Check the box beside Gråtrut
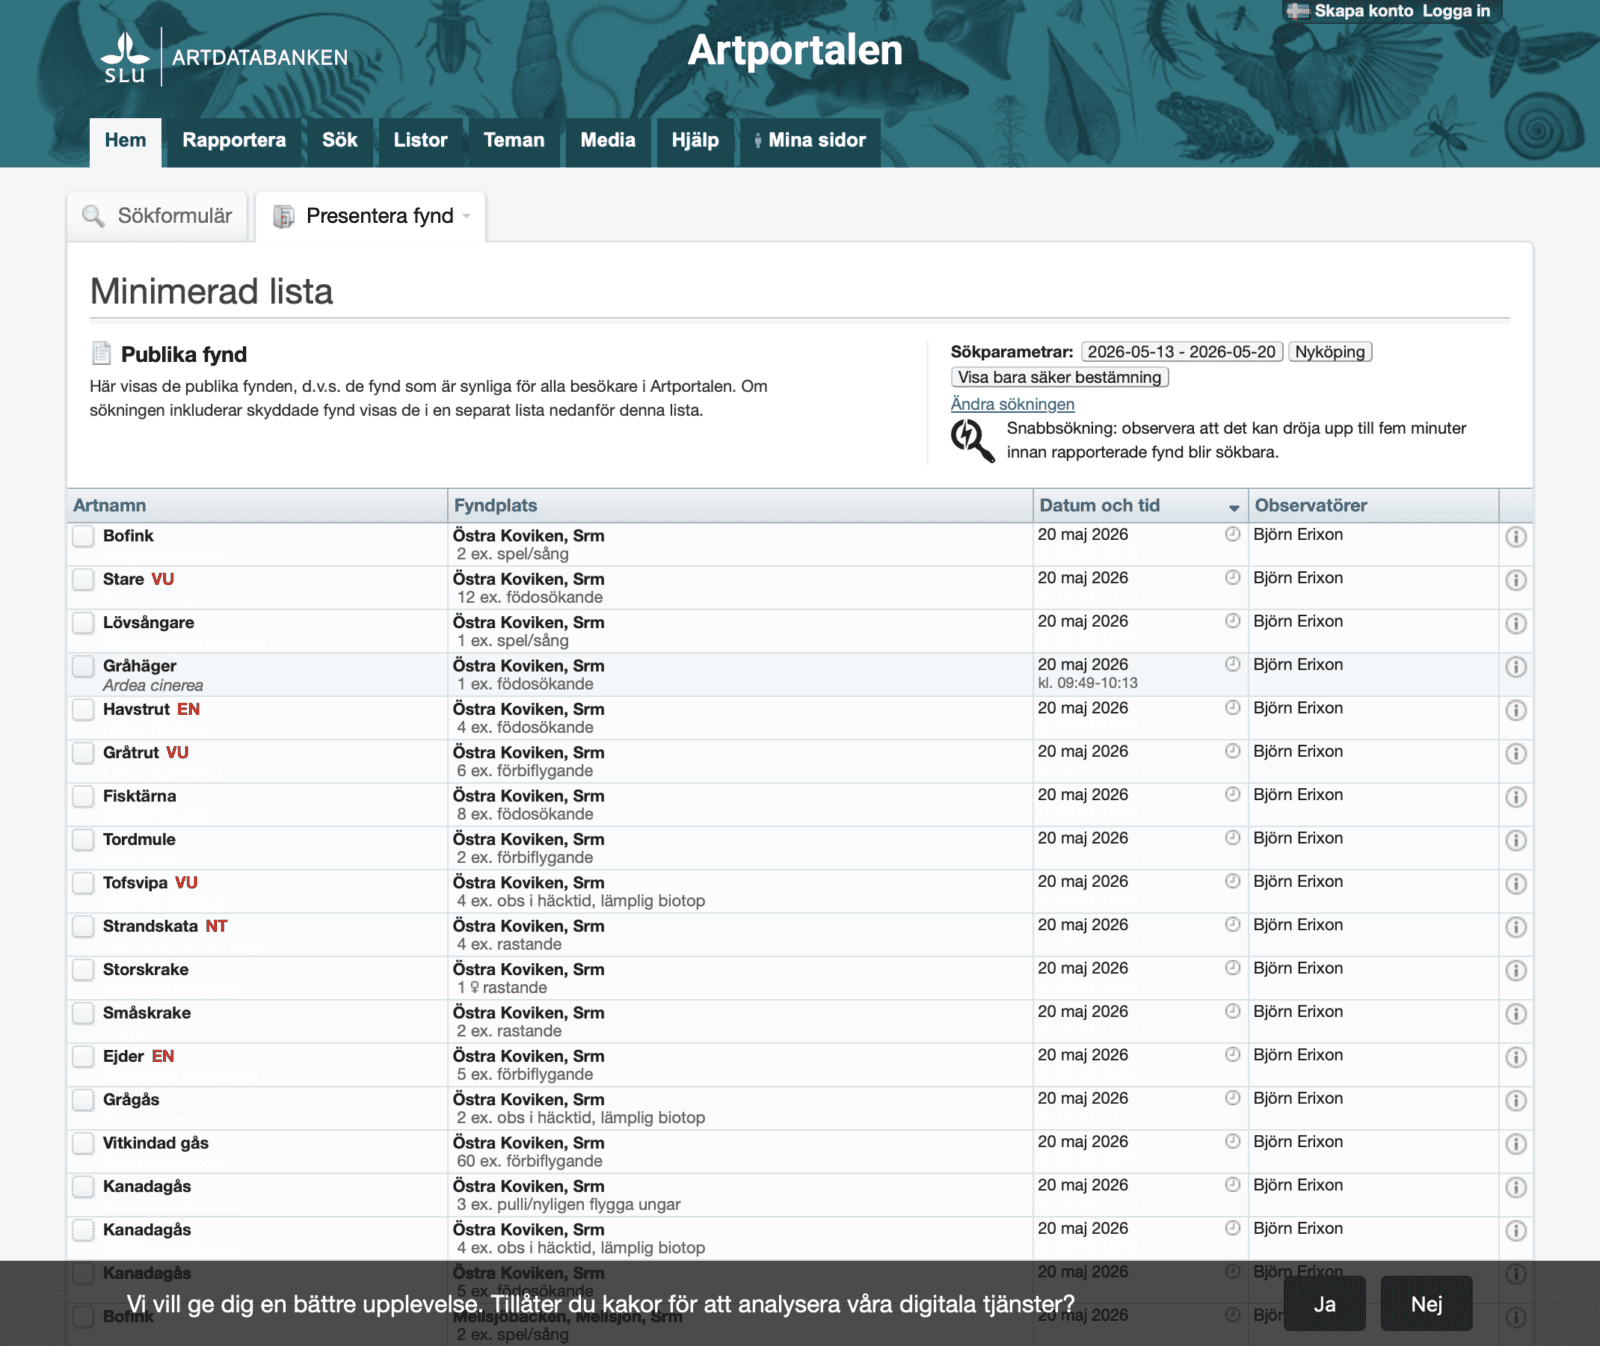The width and height of the screenshot is (1600, 1346). point(83,752)
